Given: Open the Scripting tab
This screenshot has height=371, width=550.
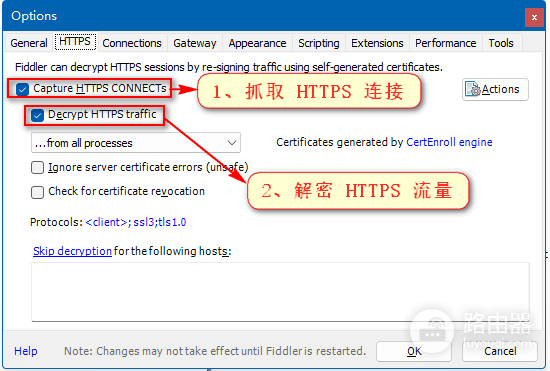Looking at the screenshot, I should [319, 43].
